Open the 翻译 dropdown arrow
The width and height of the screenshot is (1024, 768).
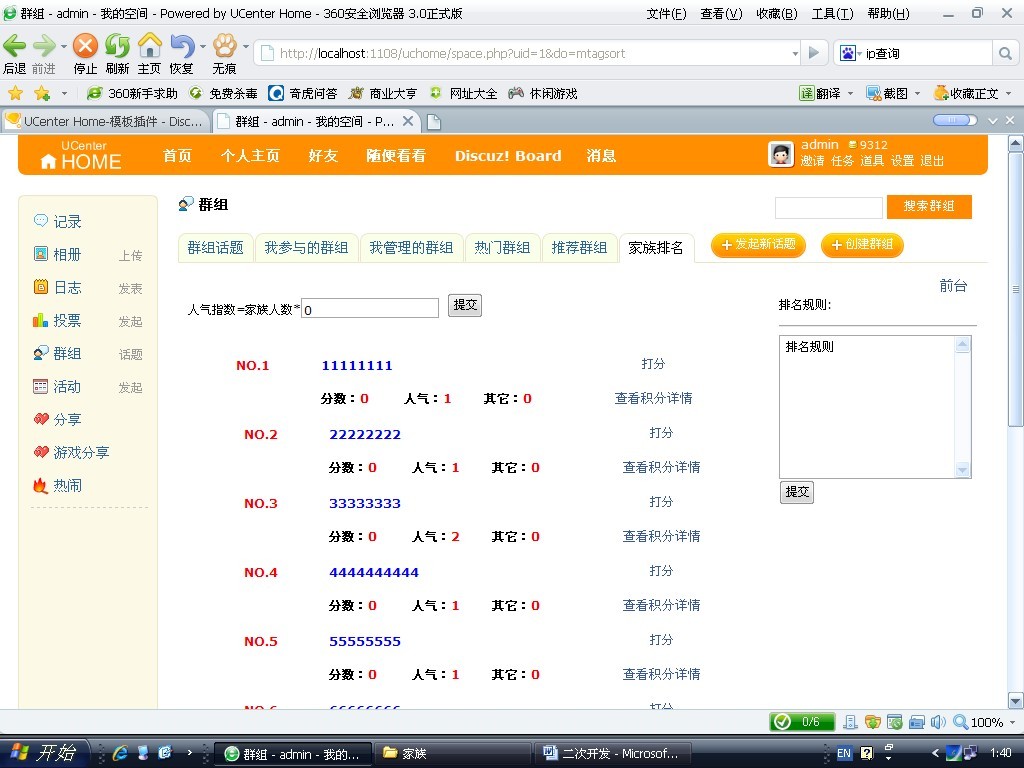point(850,93)
